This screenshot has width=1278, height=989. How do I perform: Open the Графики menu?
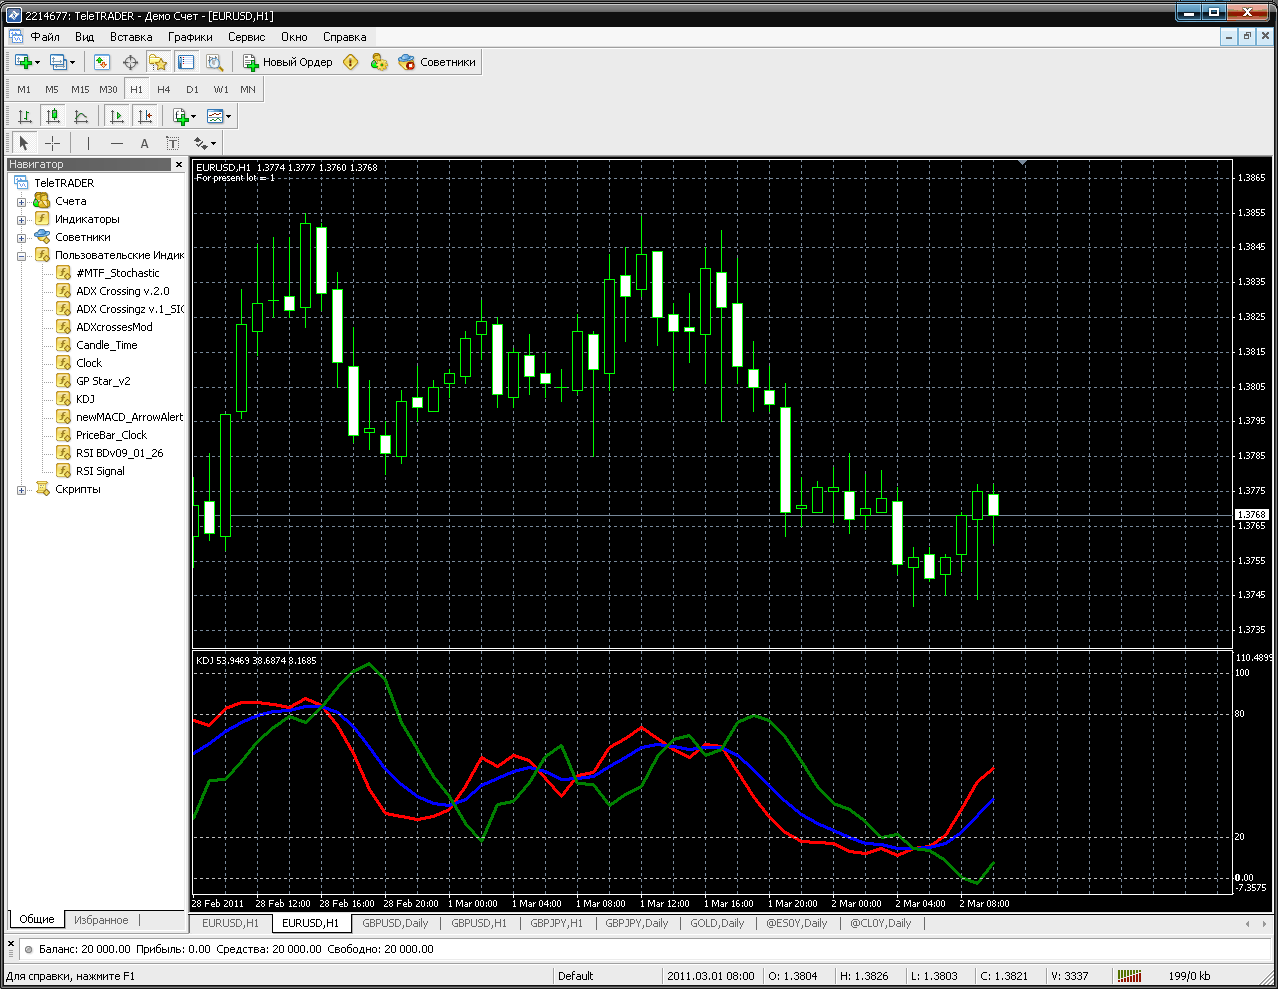[x=190, y=37]
